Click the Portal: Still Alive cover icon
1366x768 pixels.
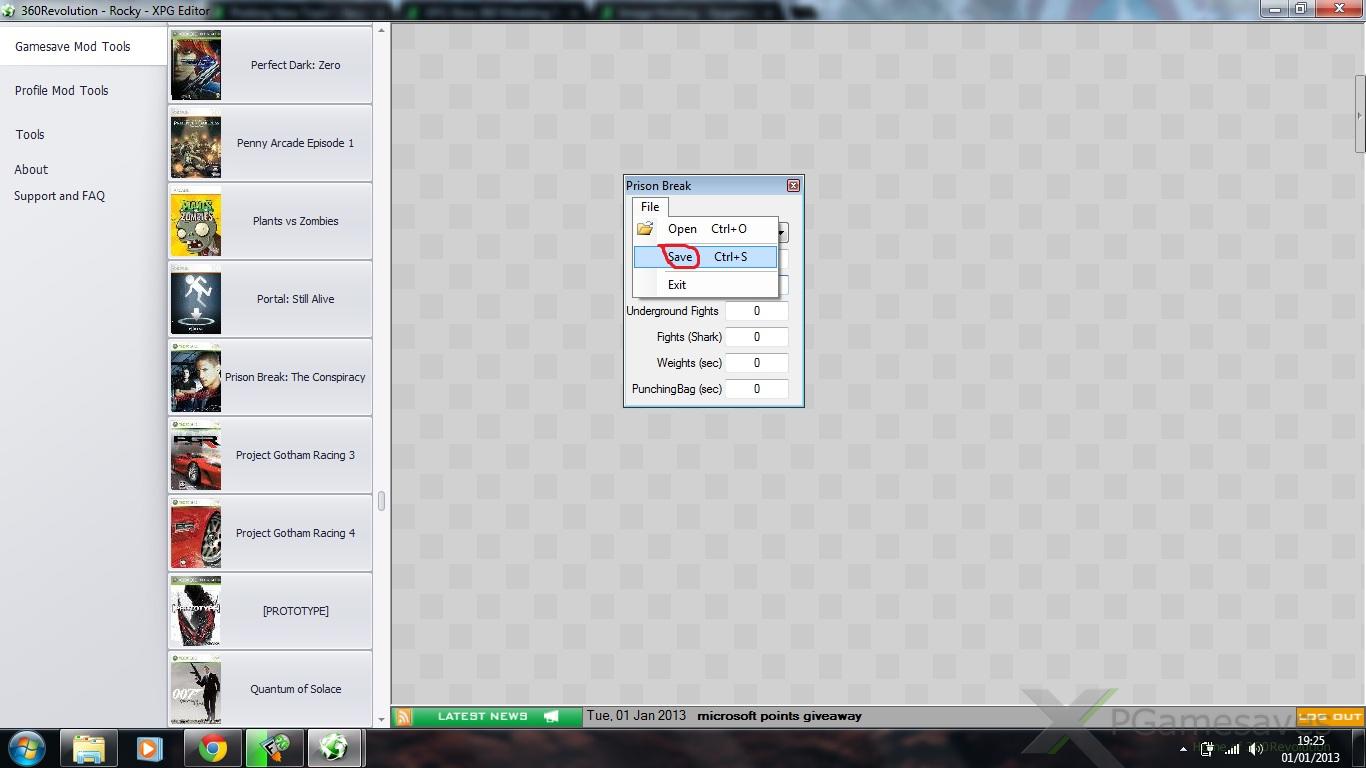[x=196, y=299]
